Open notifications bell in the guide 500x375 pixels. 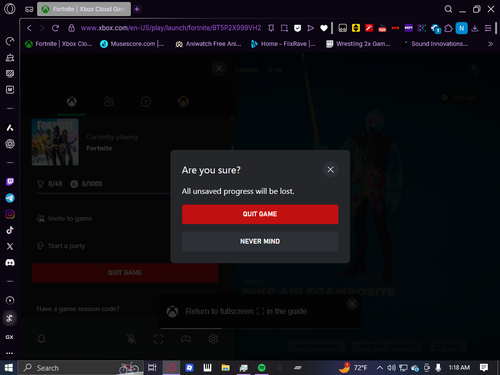pyautogui.click(x=41, y=339)
